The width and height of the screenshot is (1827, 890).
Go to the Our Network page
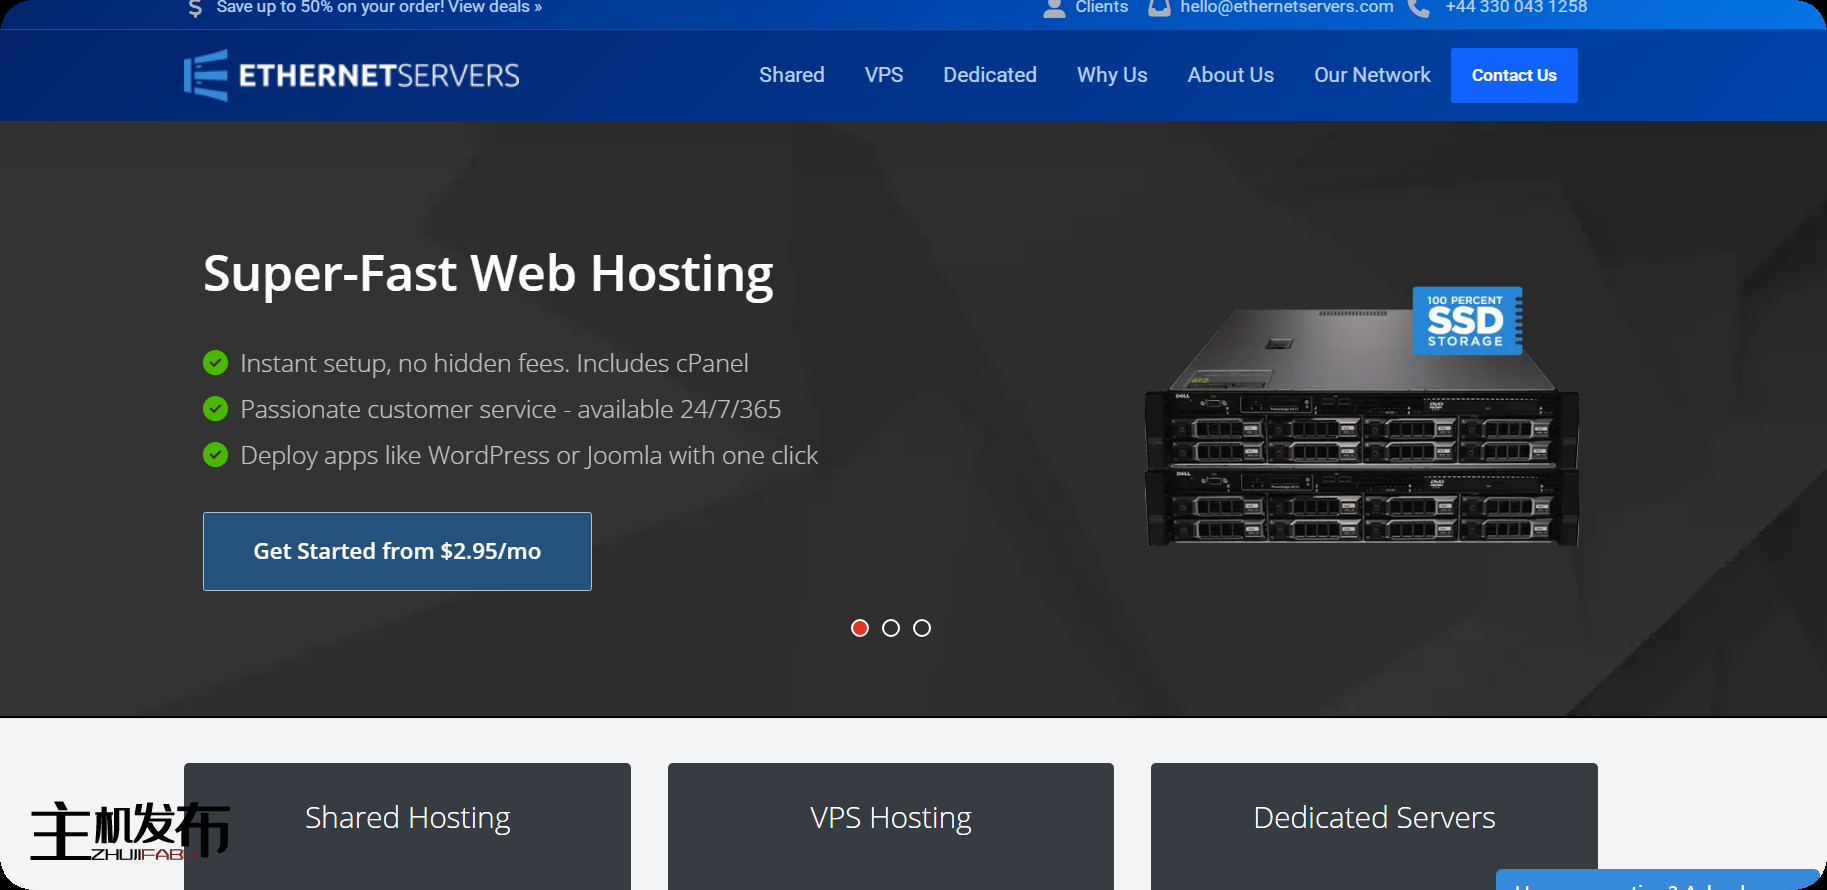click(1371, 75)
